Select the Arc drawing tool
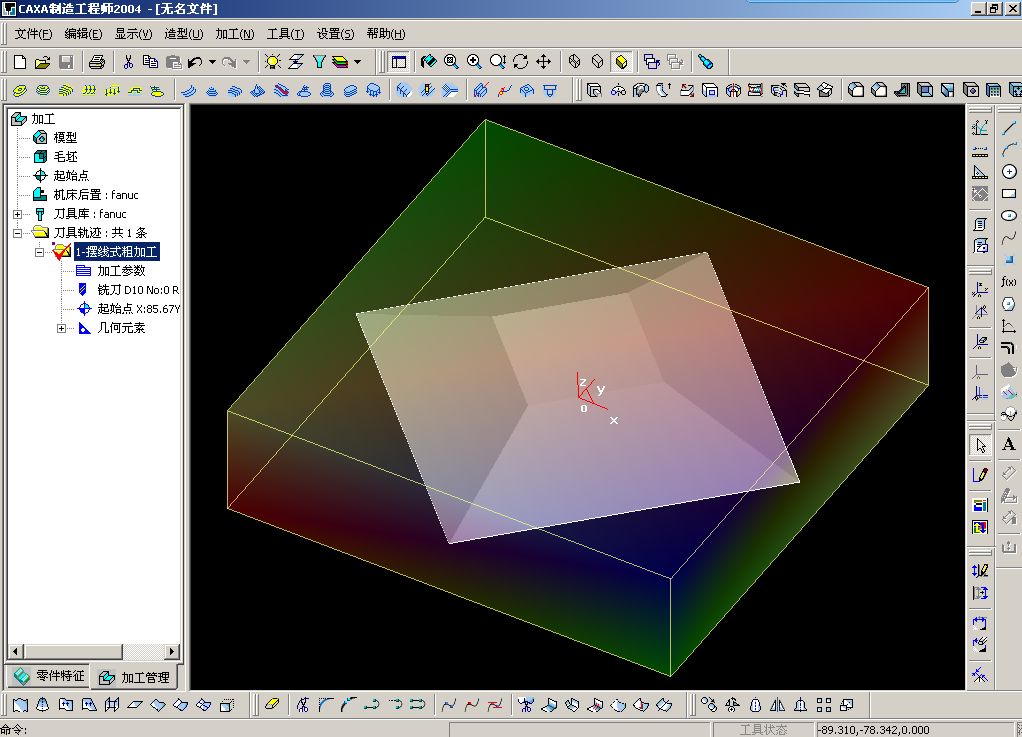Screen dimensions: 1022x737 tap(1008, 149)
